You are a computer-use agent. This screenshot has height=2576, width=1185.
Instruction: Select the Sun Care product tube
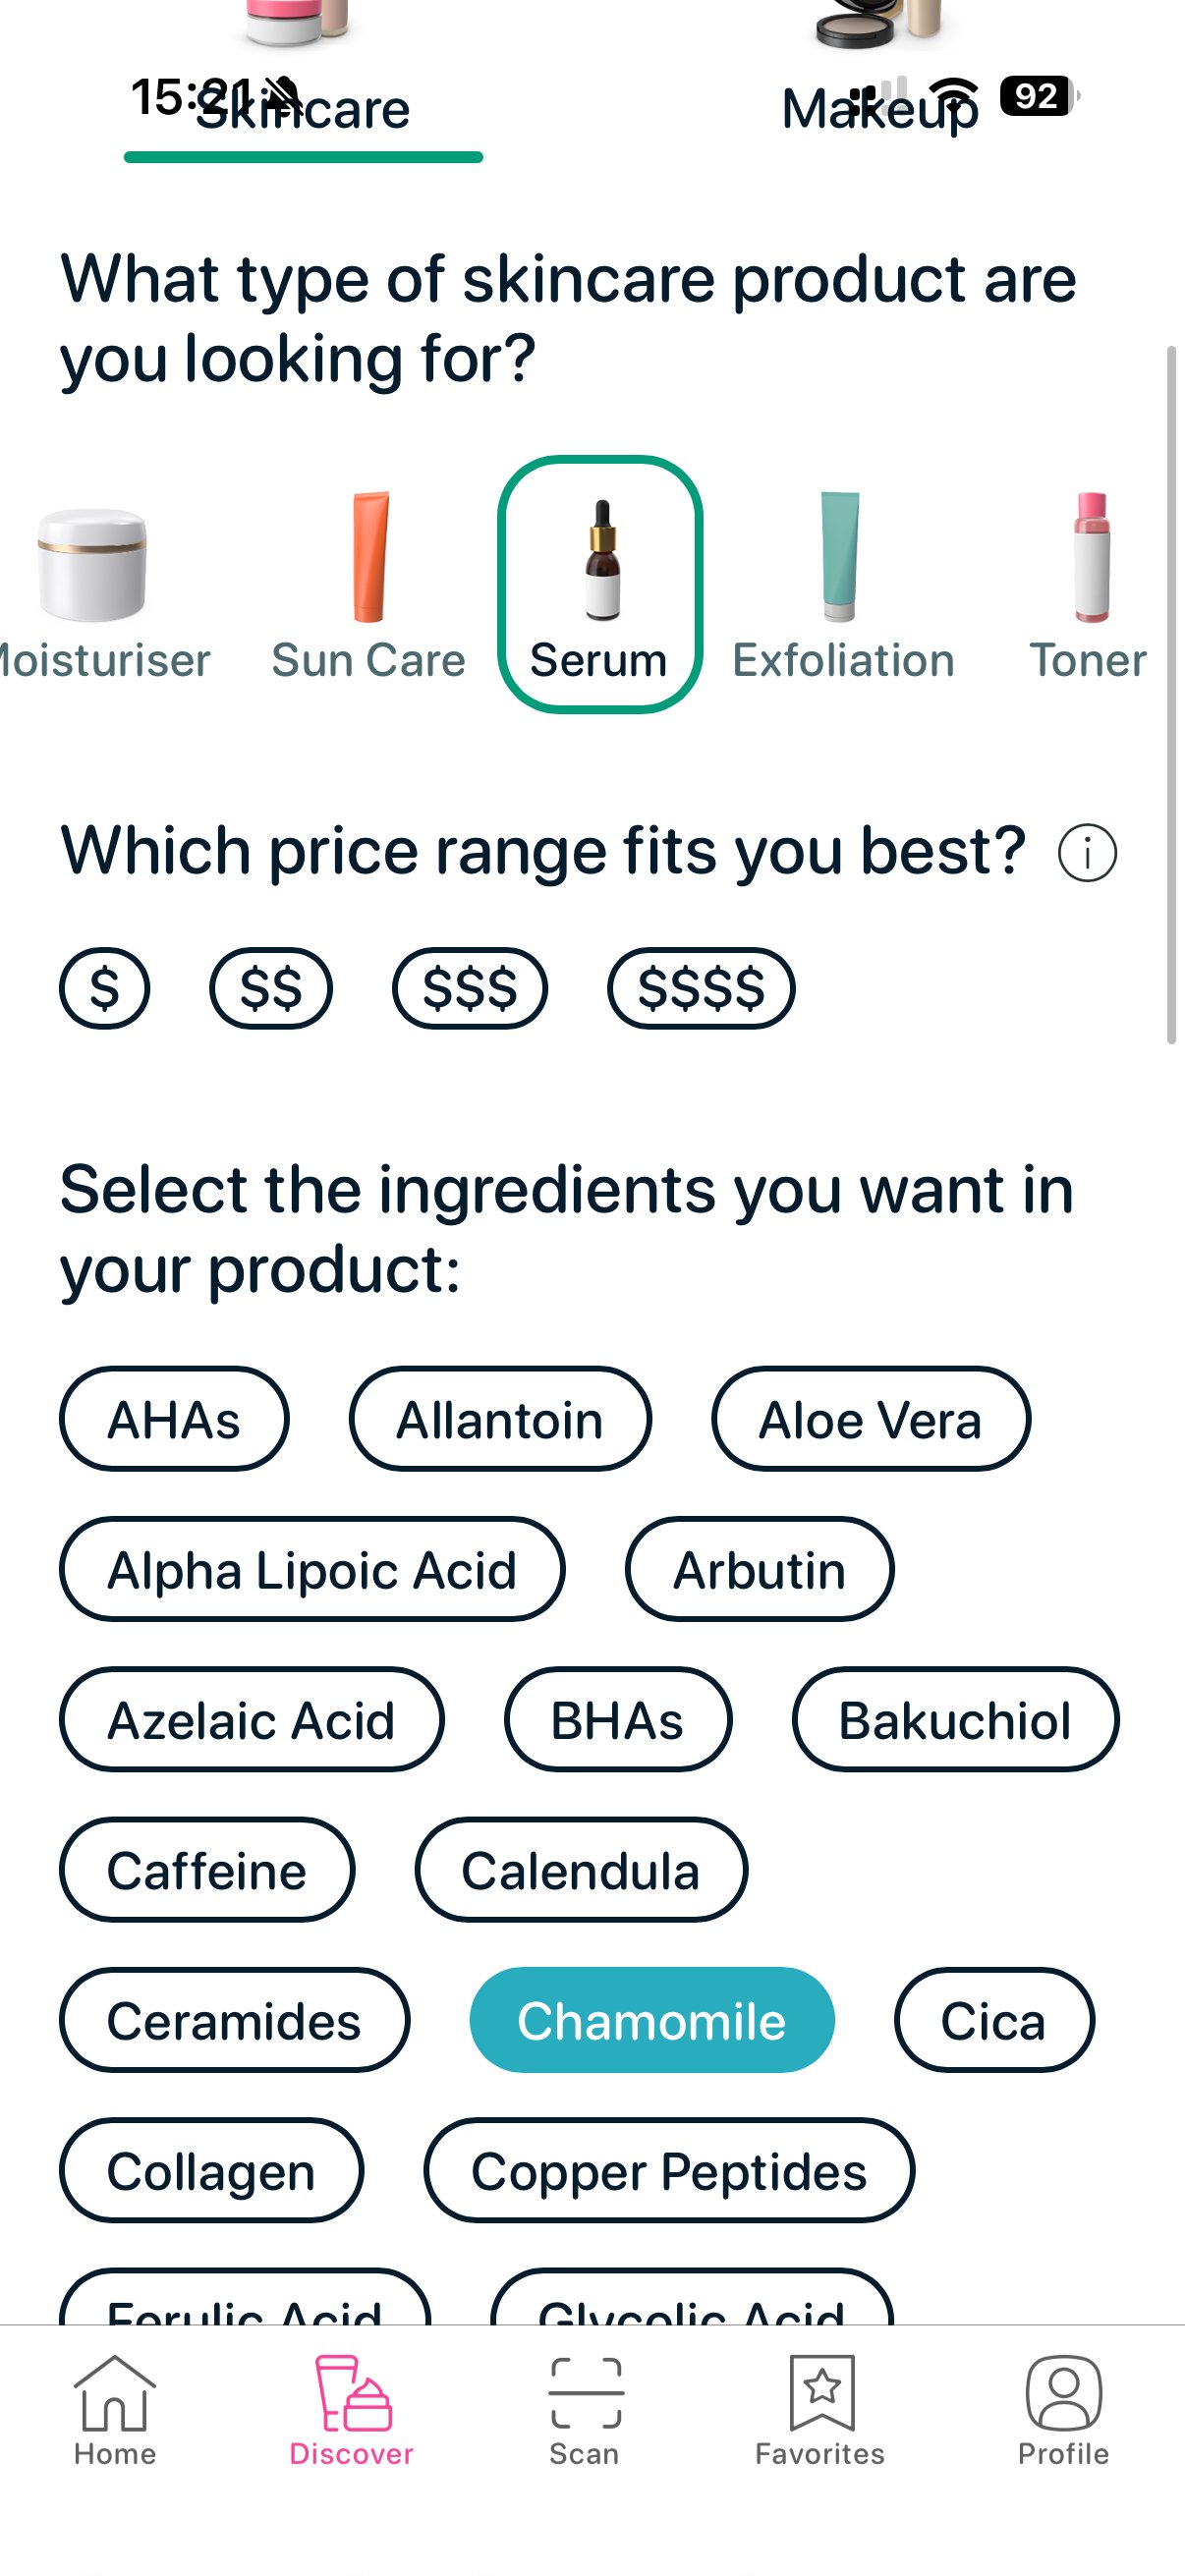[x=369, y=560]
